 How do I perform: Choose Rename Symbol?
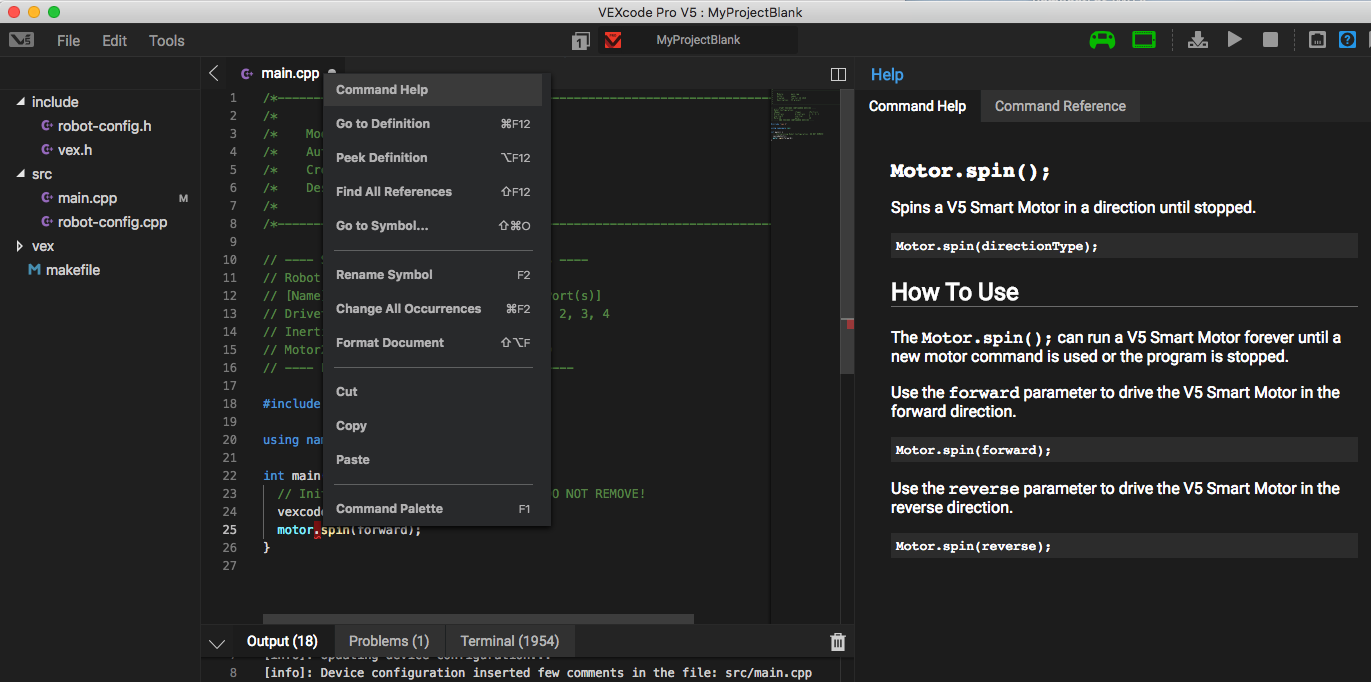(433, 275)
